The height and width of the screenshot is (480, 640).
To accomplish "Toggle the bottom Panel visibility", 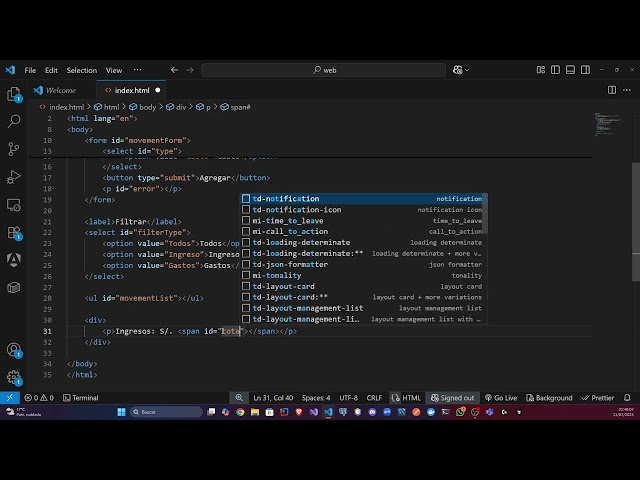I will click(x=570, y=70).
